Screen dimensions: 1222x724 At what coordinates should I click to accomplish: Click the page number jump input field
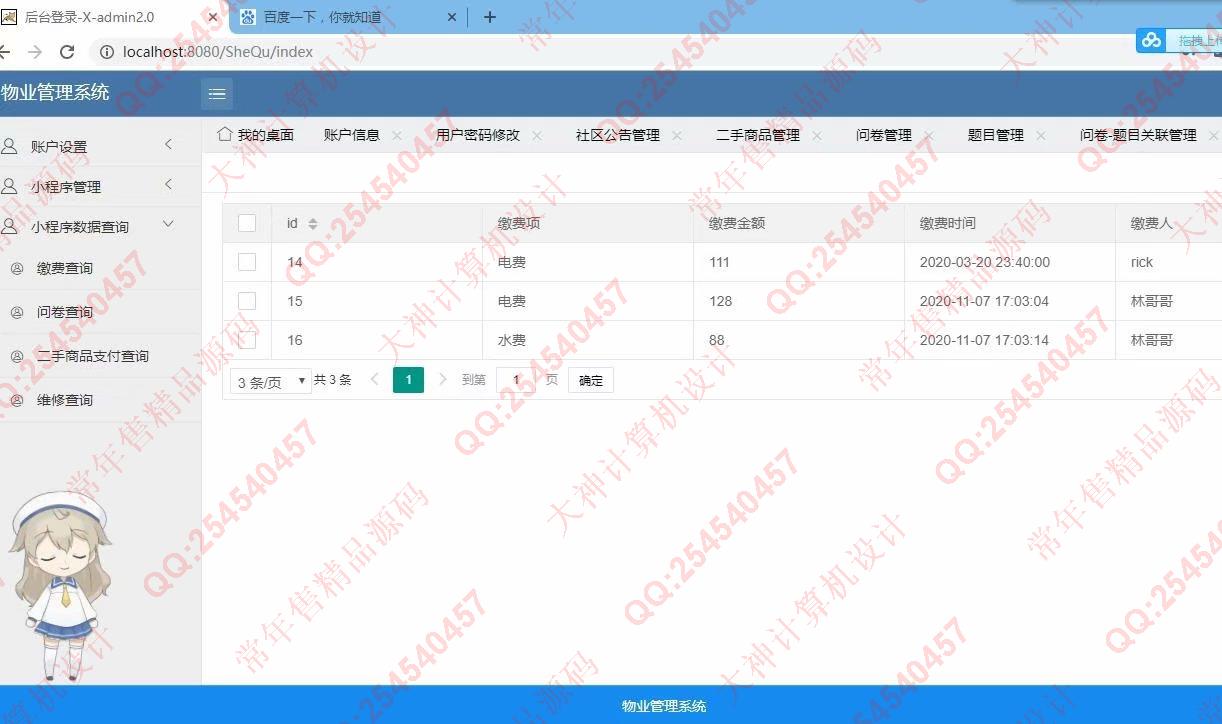(516, 380)
